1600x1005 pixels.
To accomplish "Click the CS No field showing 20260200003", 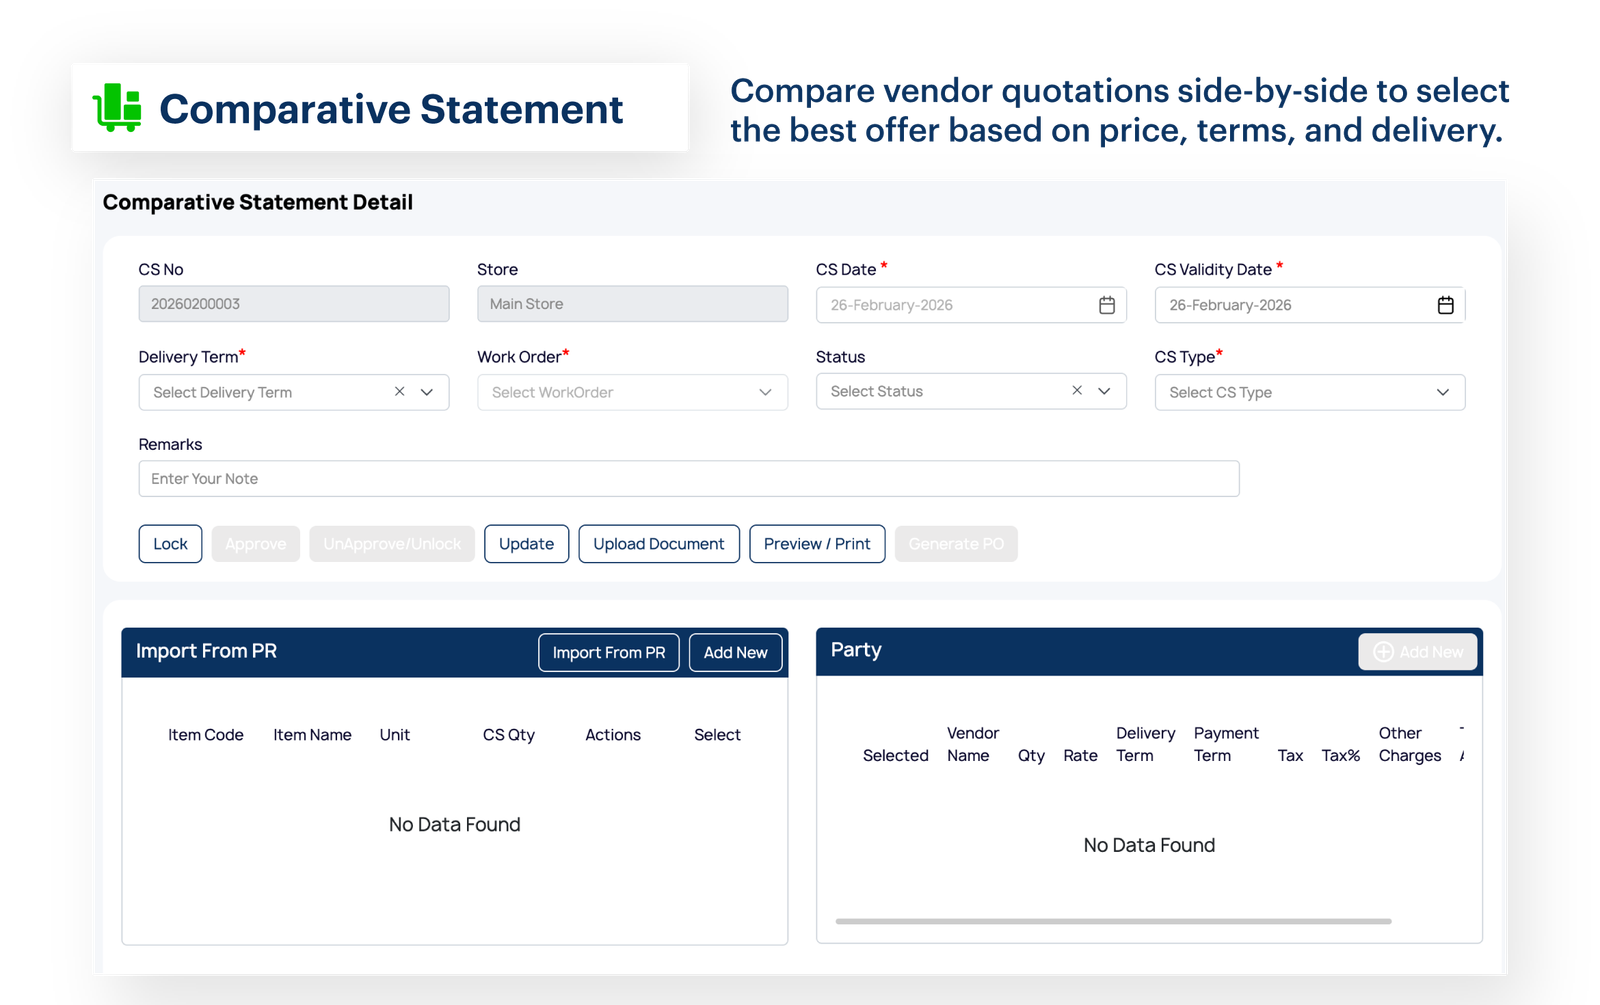I will click(293, 303).
